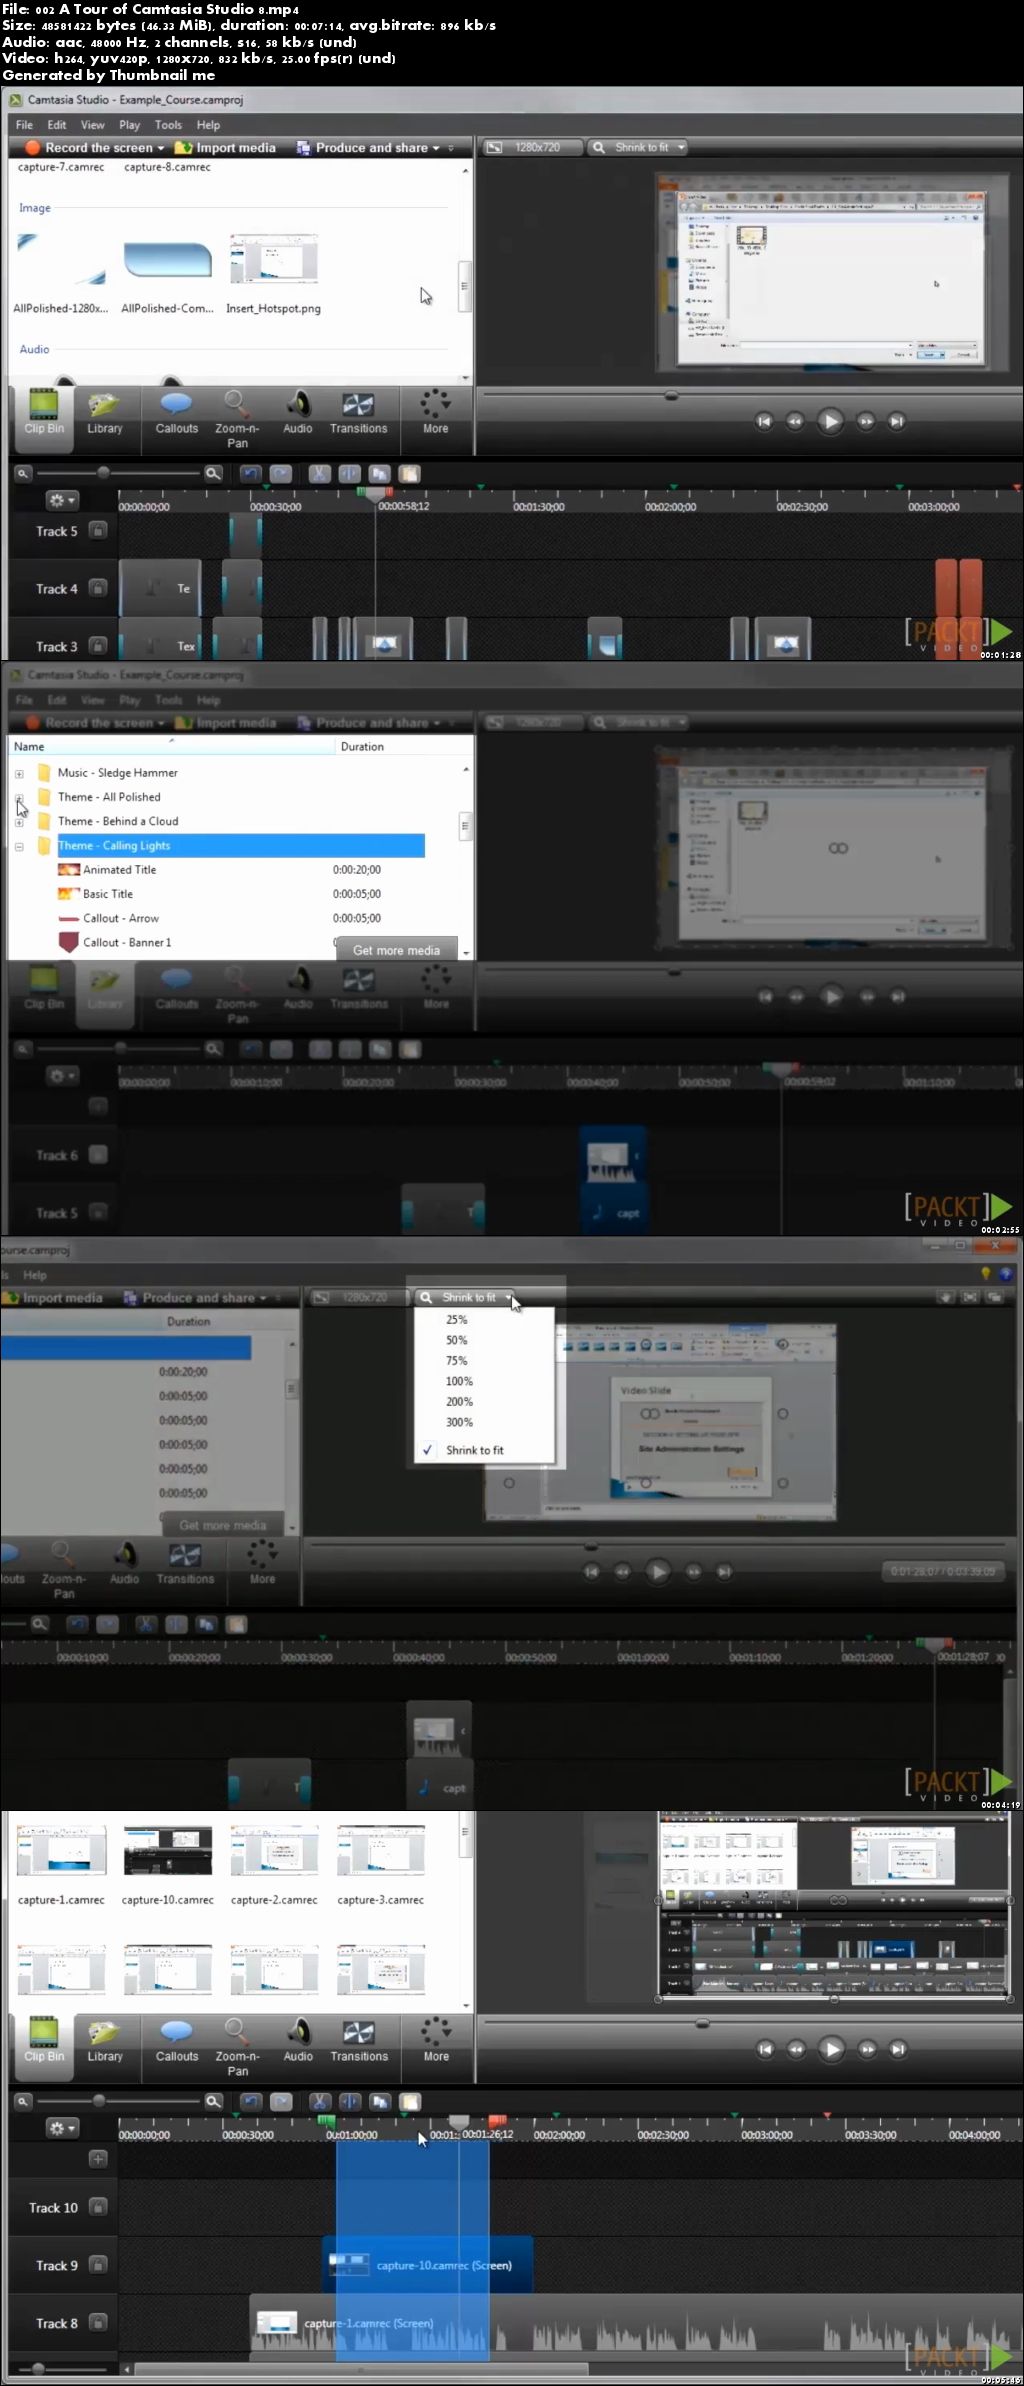
Task: Open timeline gear options dropdown in bottom frame
Action: coord(62,2128)
